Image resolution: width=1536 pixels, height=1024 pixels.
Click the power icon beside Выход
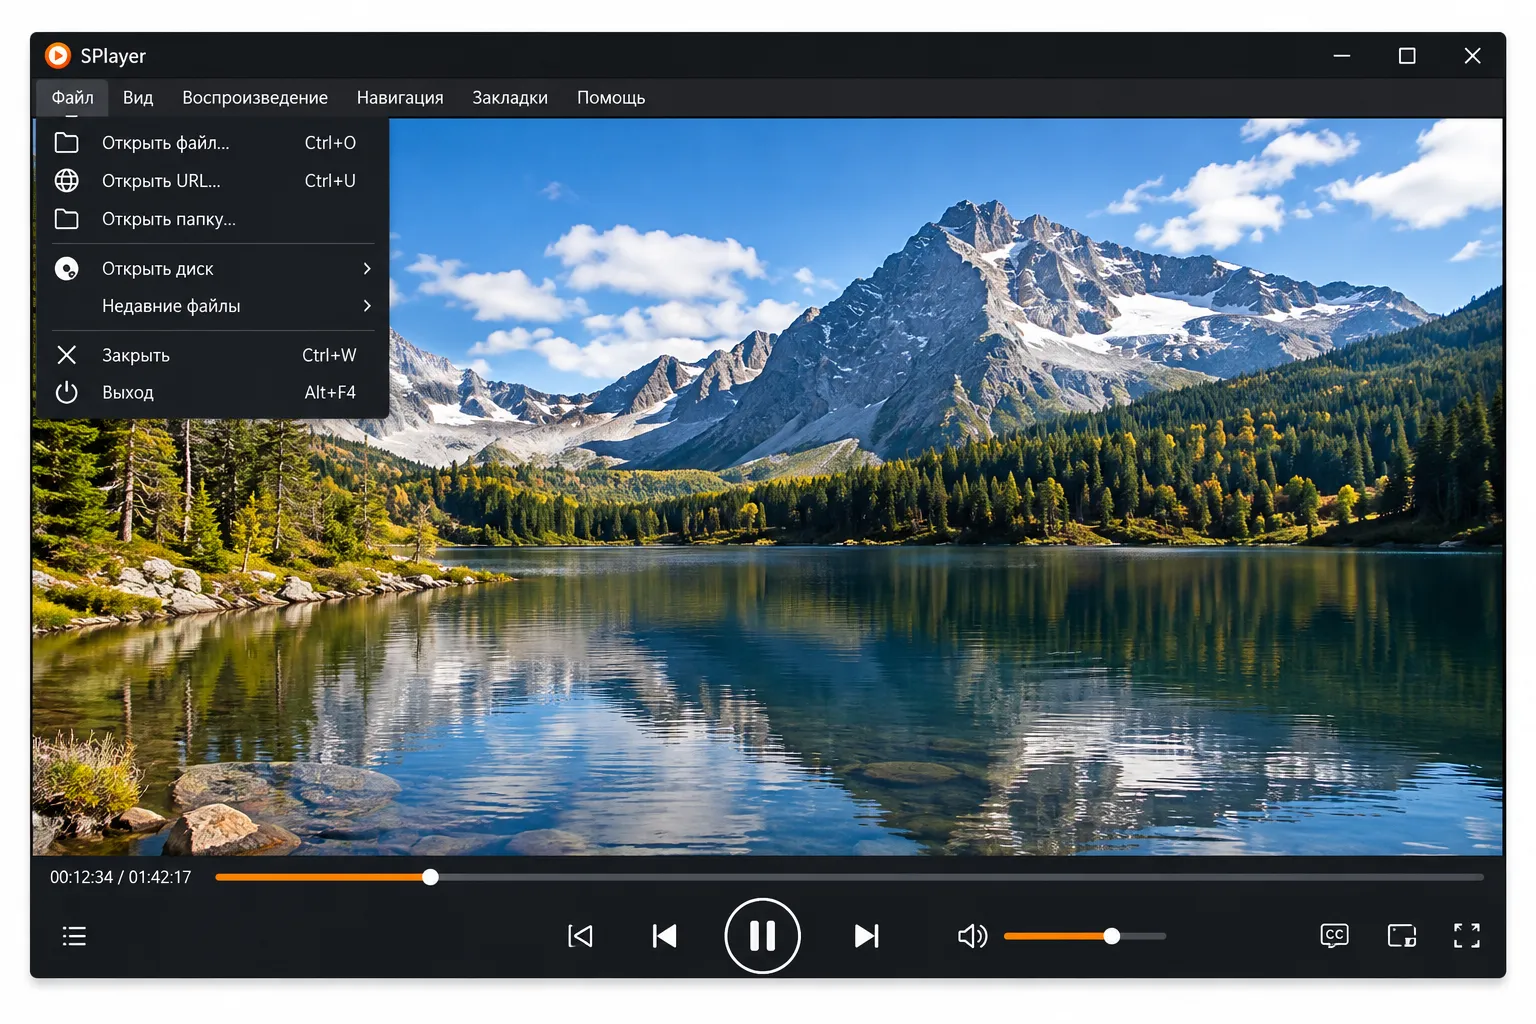pyautogui.click(x=67, y=393)
